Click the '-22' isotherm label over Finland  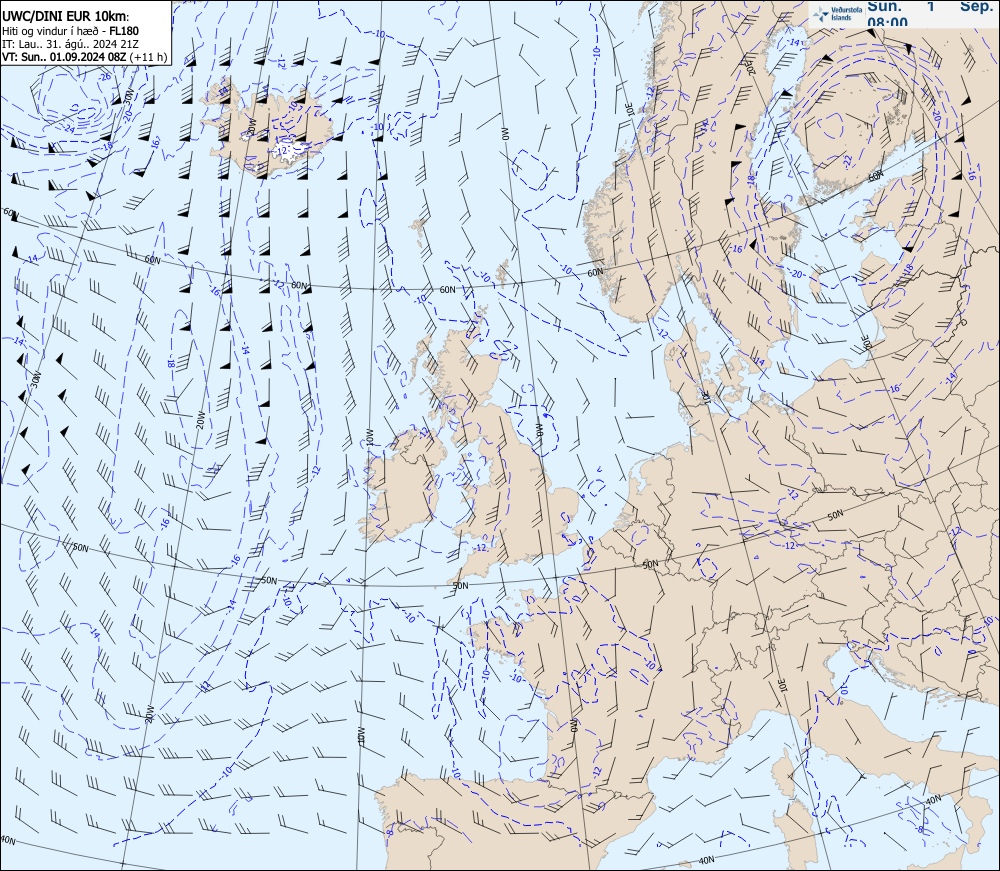(x=848, y=162)
